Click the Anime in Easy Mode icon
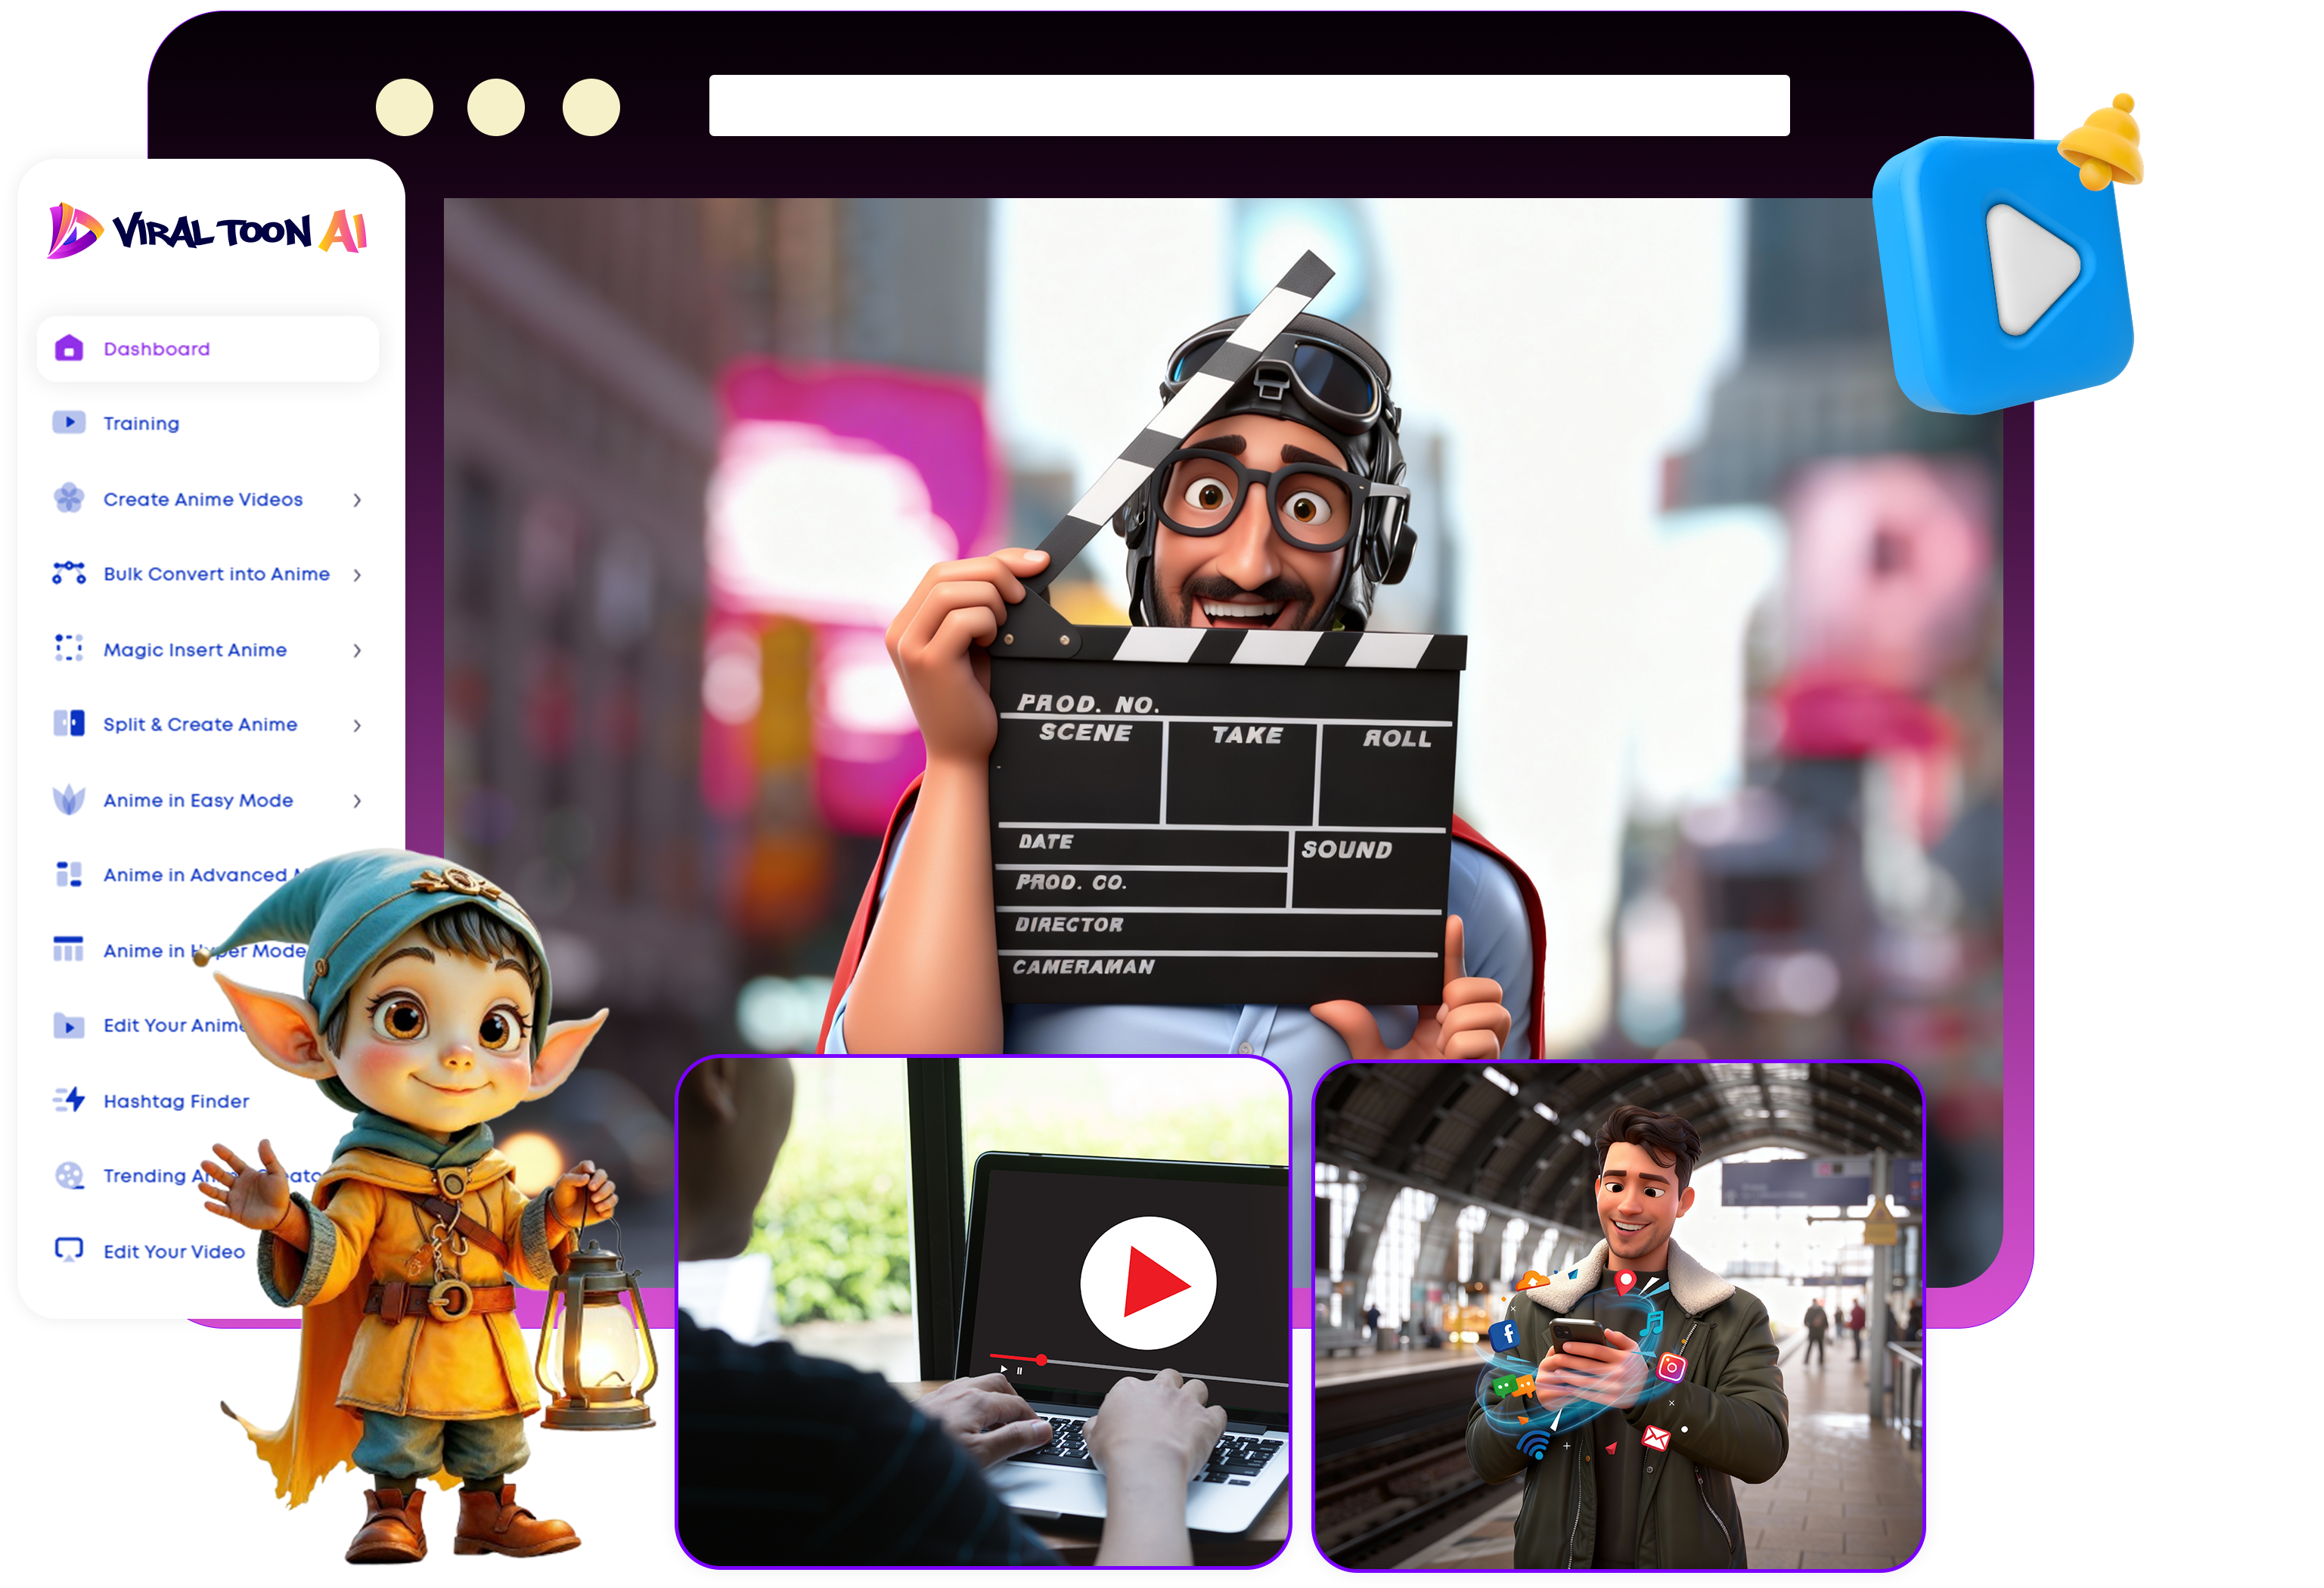 pyautogui.click(x=69, y=800)
